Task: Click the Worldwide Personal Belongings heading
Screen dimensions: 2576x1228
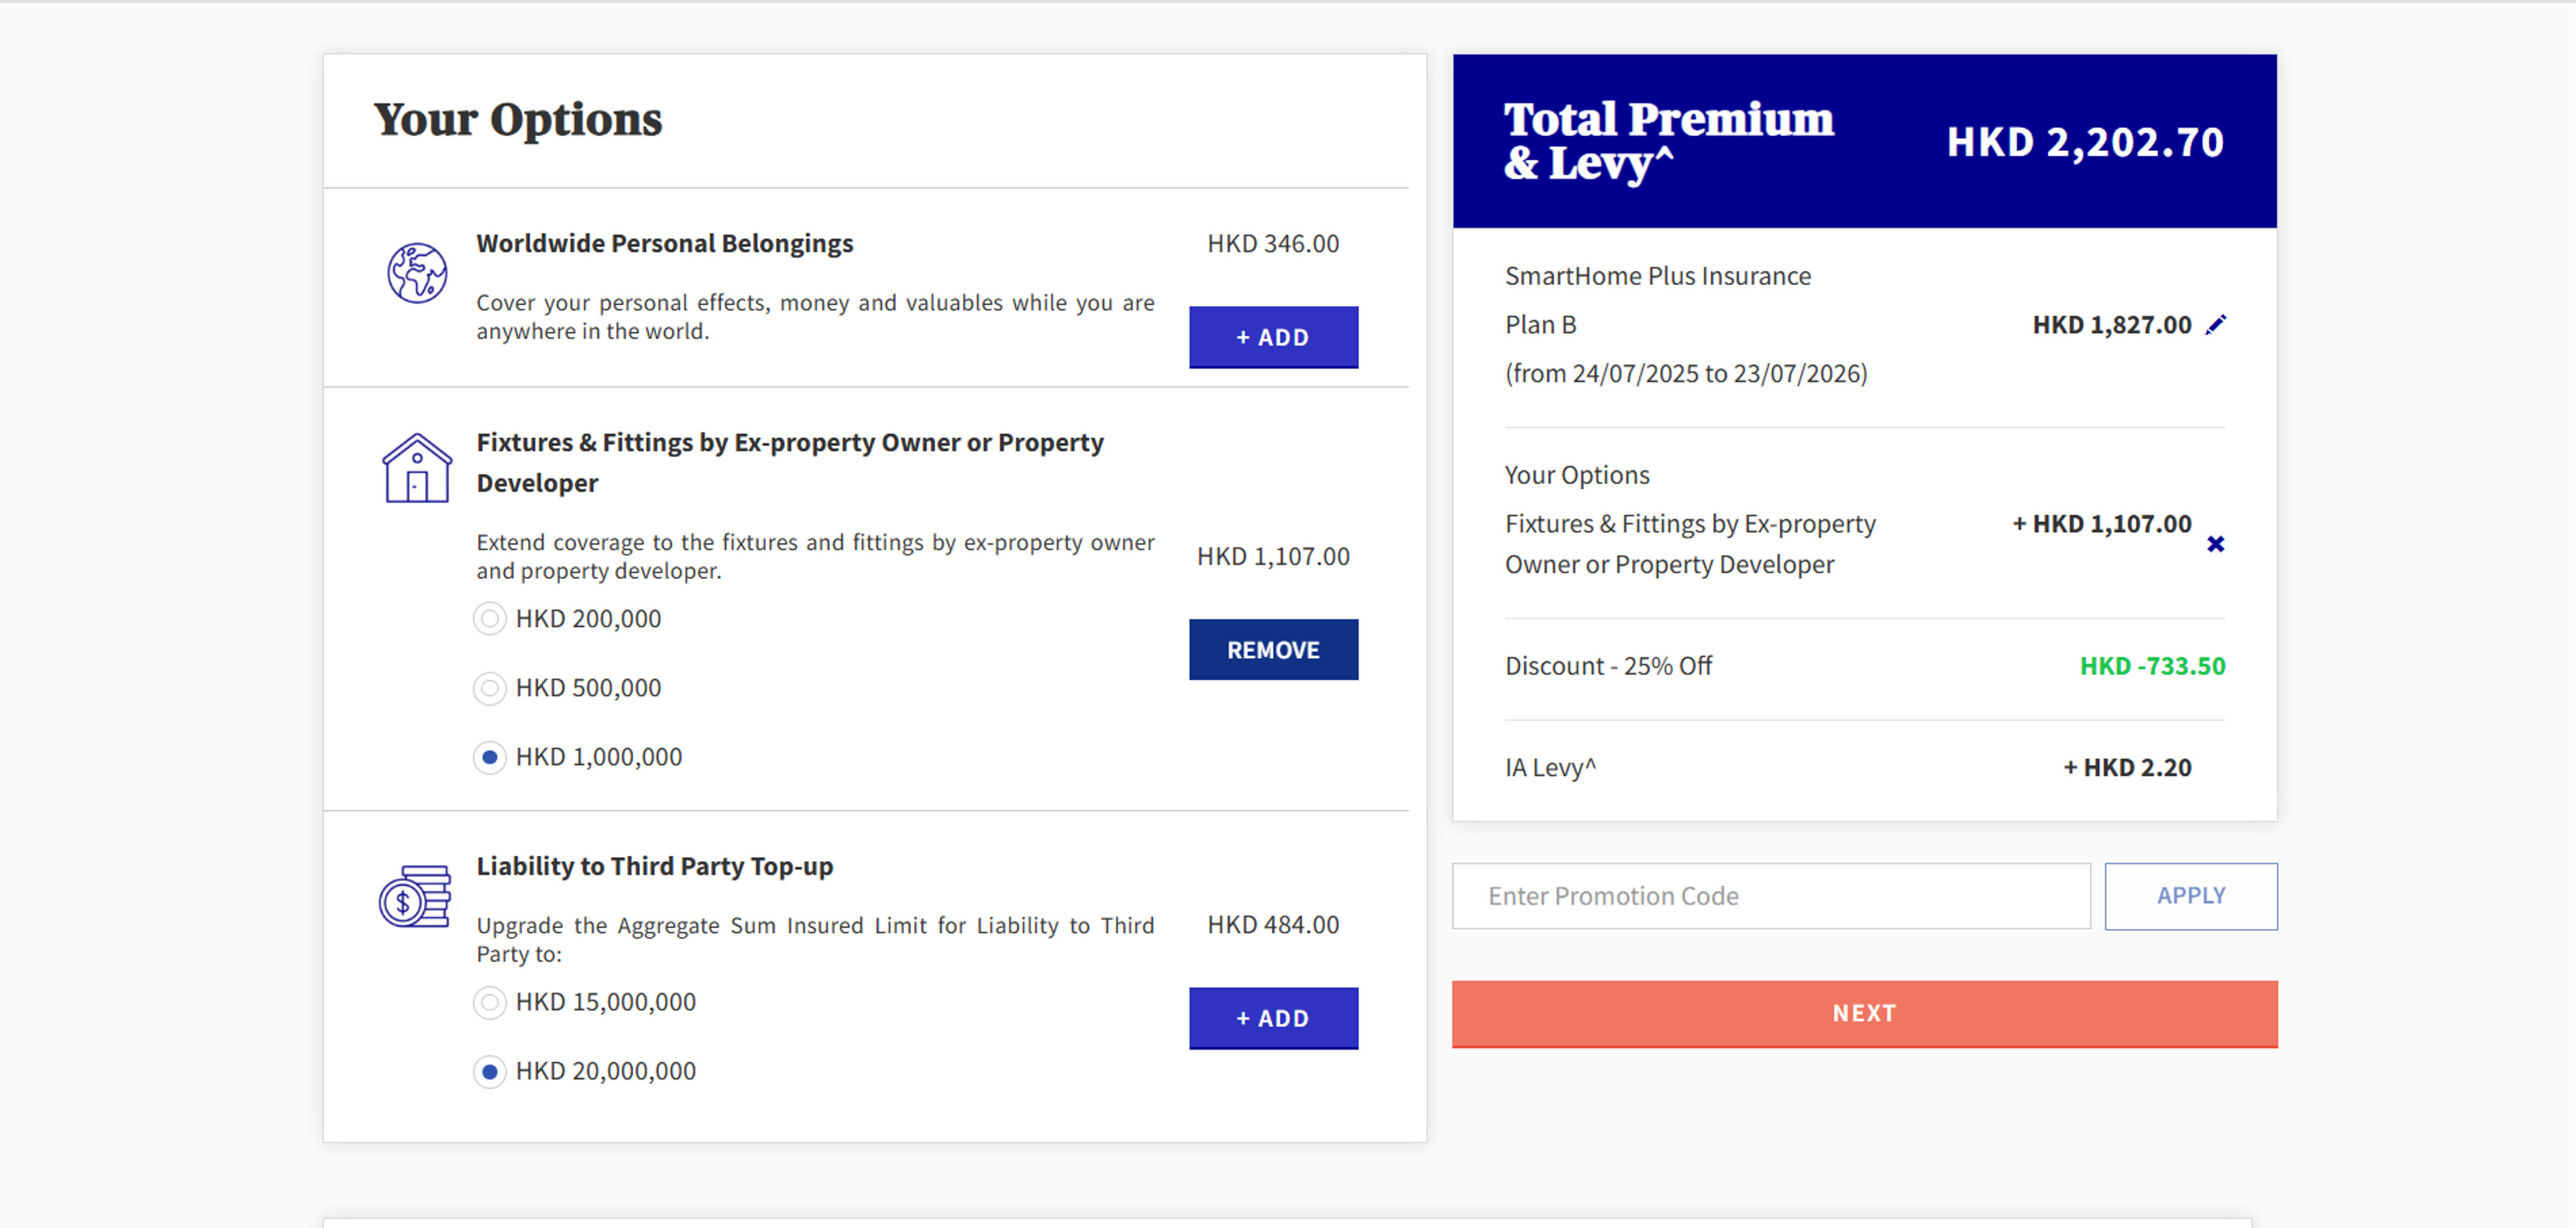Action: point(664,244)
